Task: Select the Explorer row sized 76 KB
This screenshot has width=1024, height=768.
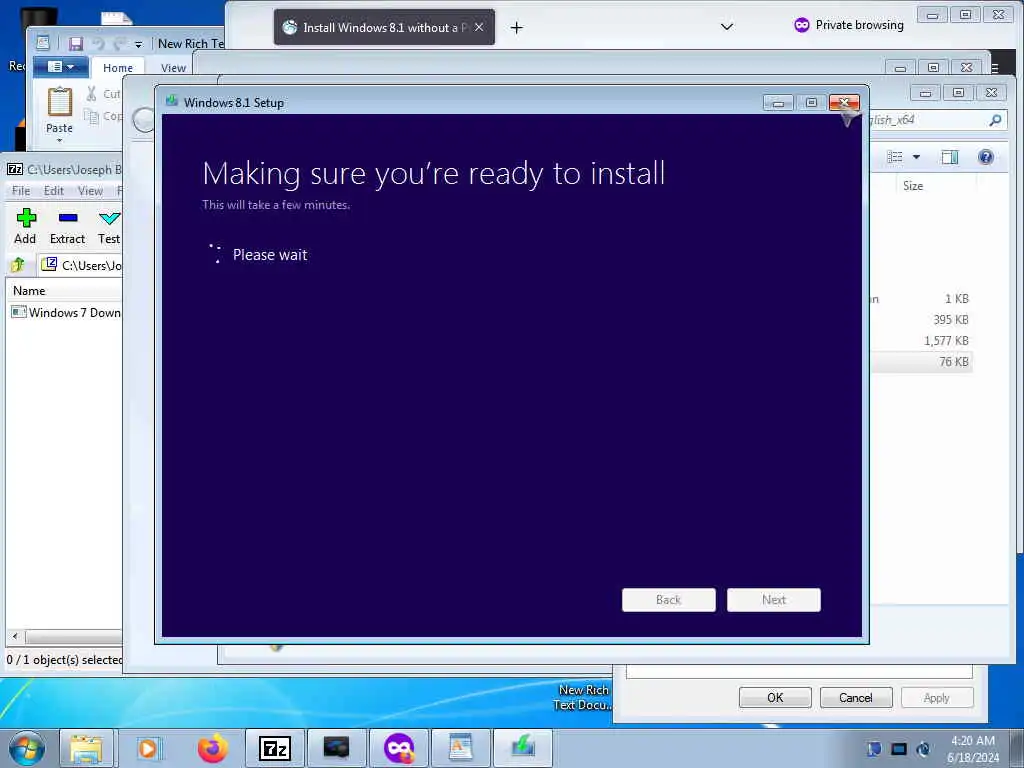Action: pyautogui.click(x=921, y=362)
